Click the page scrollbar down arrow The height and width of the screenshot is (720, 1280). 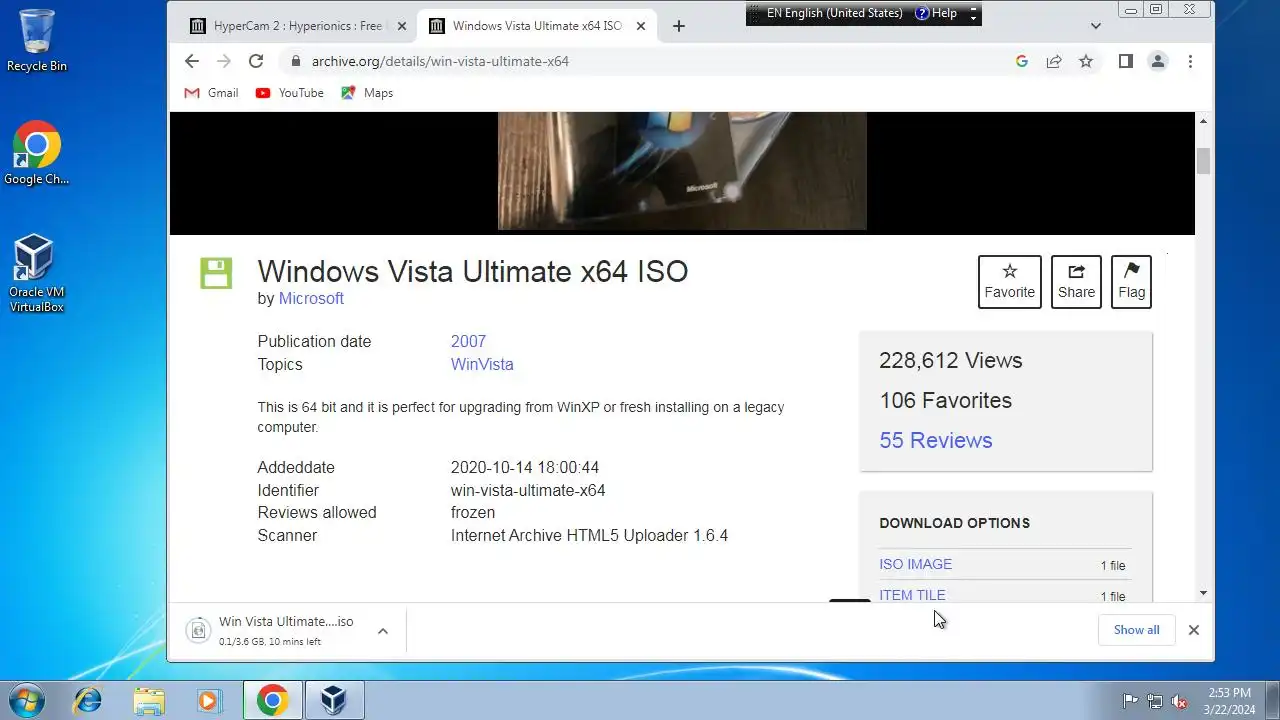pos(1203,593)
